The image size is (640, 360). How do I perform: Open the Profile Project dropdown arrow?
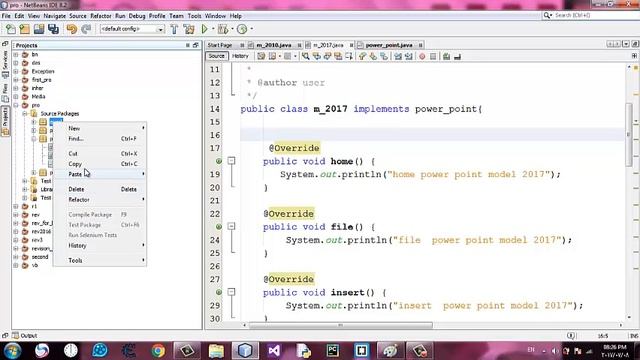[x=251, y=29]
